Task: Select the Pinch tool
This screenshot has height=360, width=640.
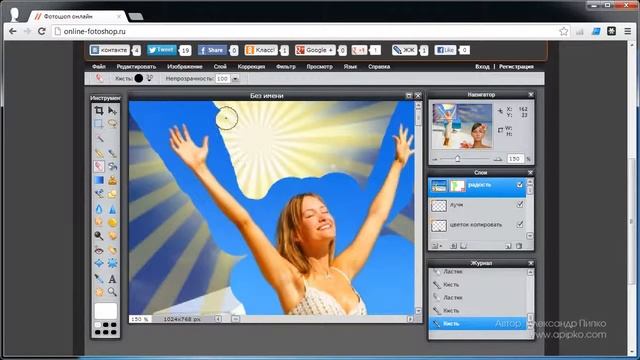Action: (112, 263)
